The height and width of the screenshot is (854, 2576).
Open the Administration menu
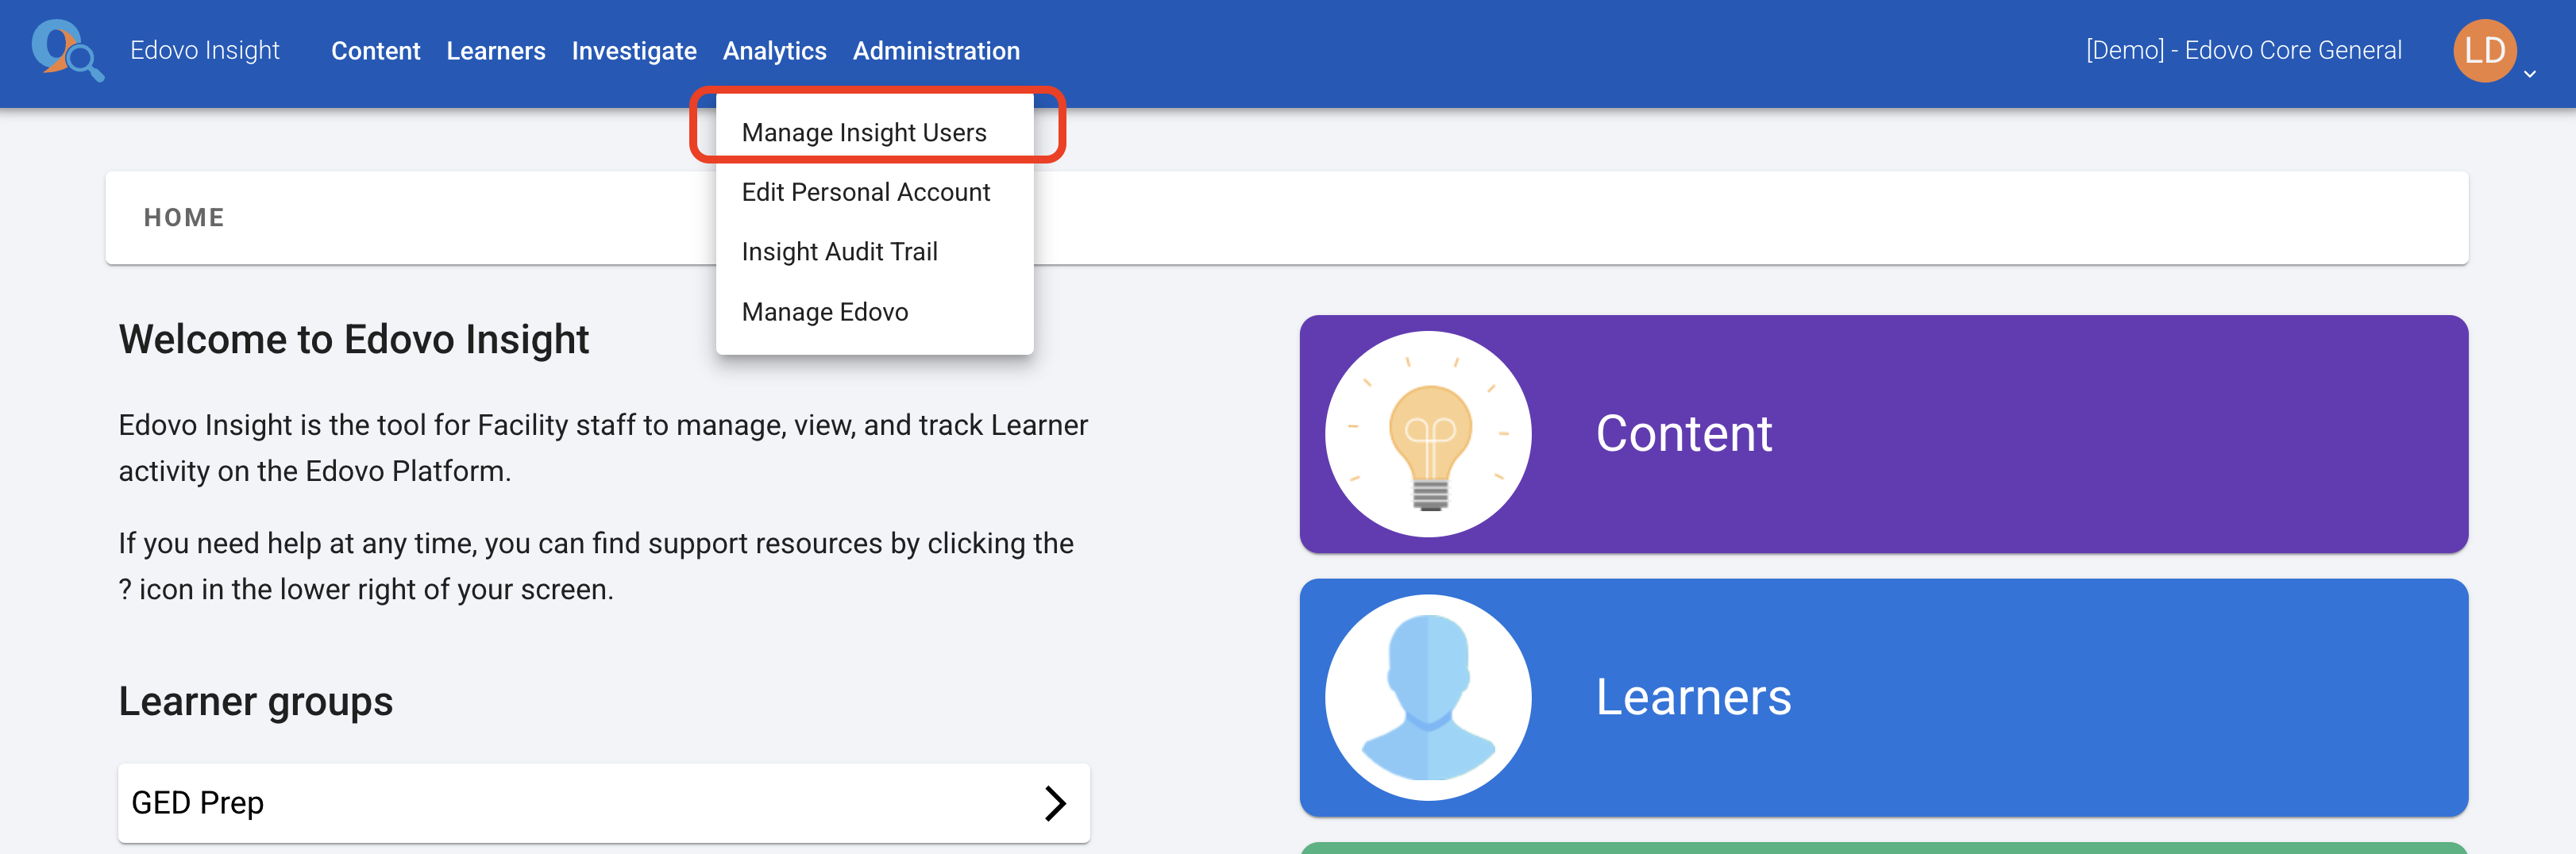click(936, 51)
